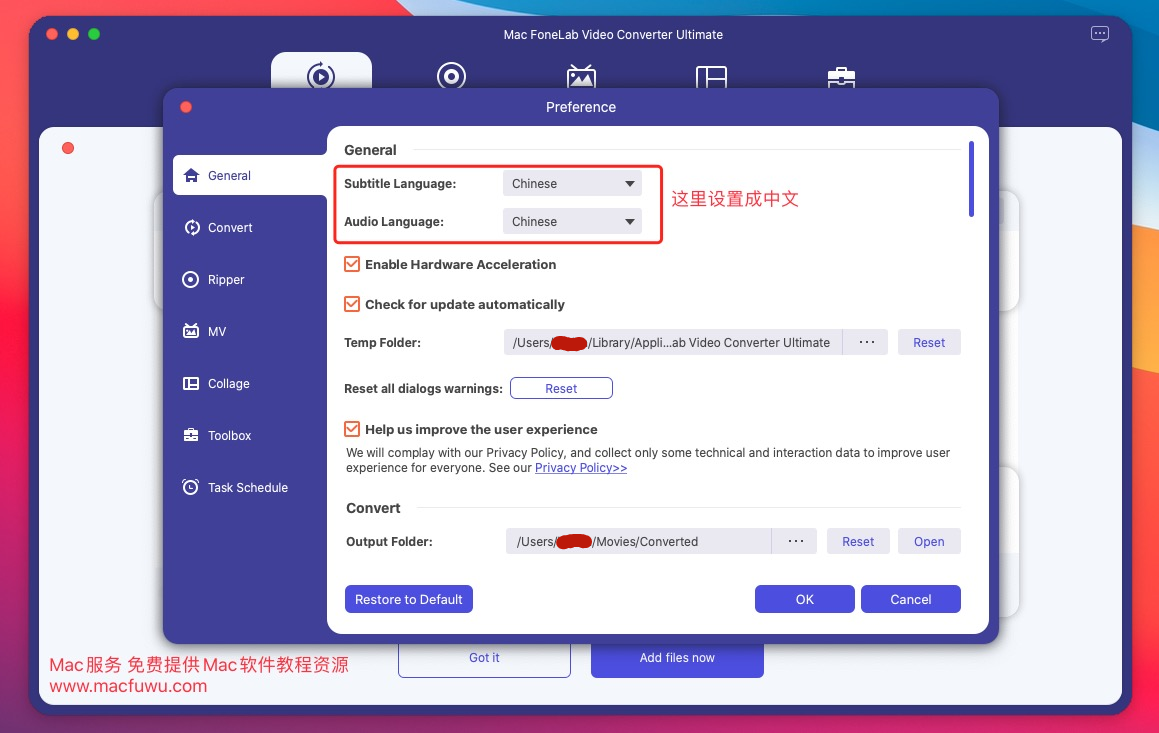Toggle Enable Hardware Acceleration checkbox
Screen dimensions: 1159x733
[x=352, y=264]
